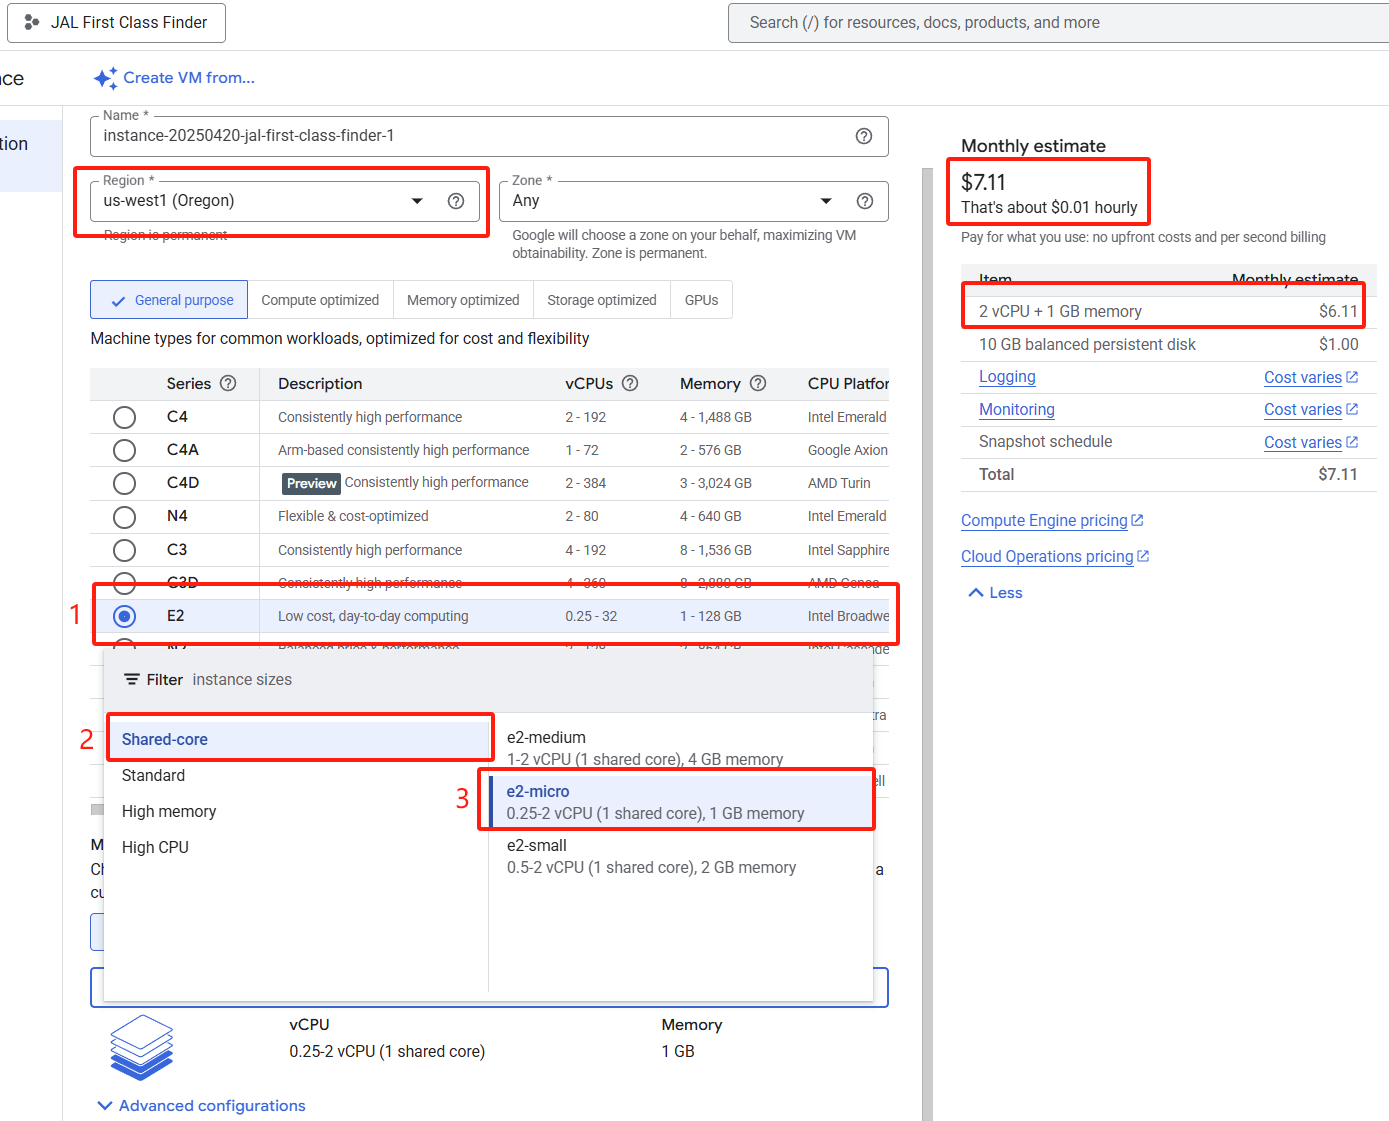The image size is (1389, 1121).
Task: Click help icon next to vCPUs header
Action: click(x=630, y=383)
